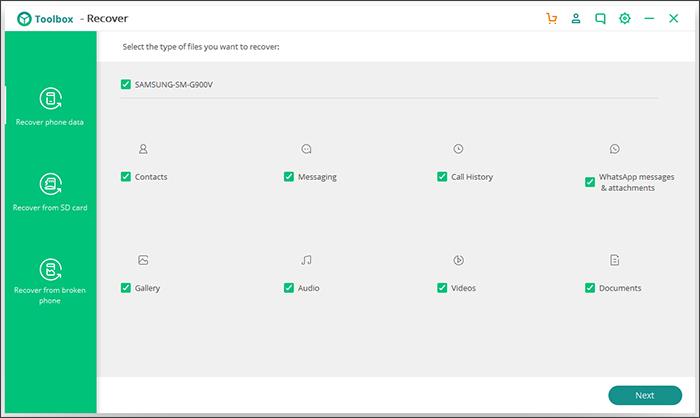Select the Recover phone data label
The width and height of the screenshot is (700, 418).
click(50, 122)
